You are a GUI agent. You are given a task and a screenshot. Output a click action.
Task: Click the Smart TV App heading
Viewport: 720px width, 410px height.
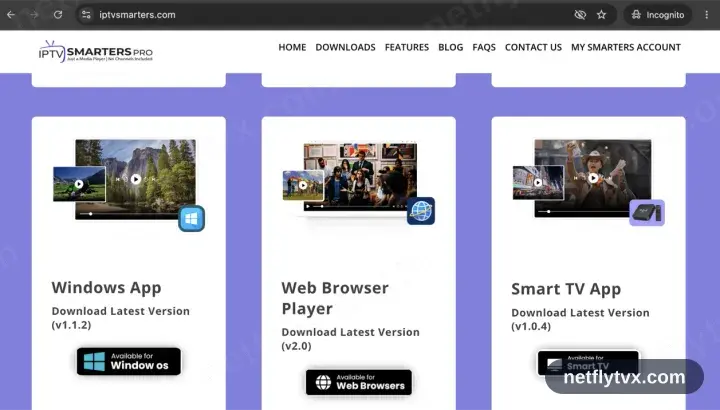point(566,289)
